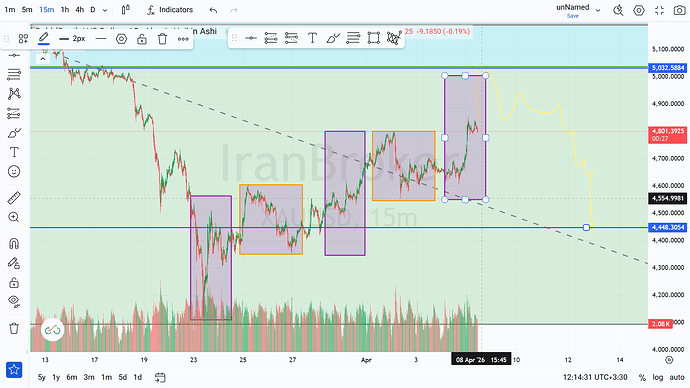Set date range to 6m
Viewport: 690px width, 388px height.
click(72, 377)
